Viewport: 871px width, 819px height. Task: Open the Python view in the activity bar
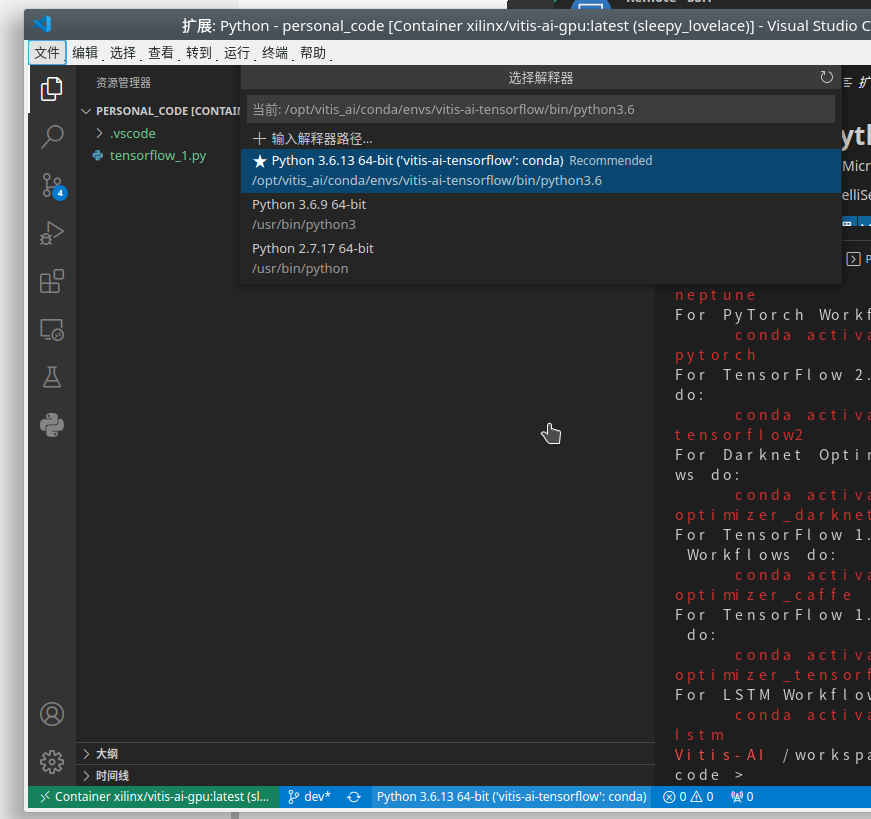[x=52, y=426]
